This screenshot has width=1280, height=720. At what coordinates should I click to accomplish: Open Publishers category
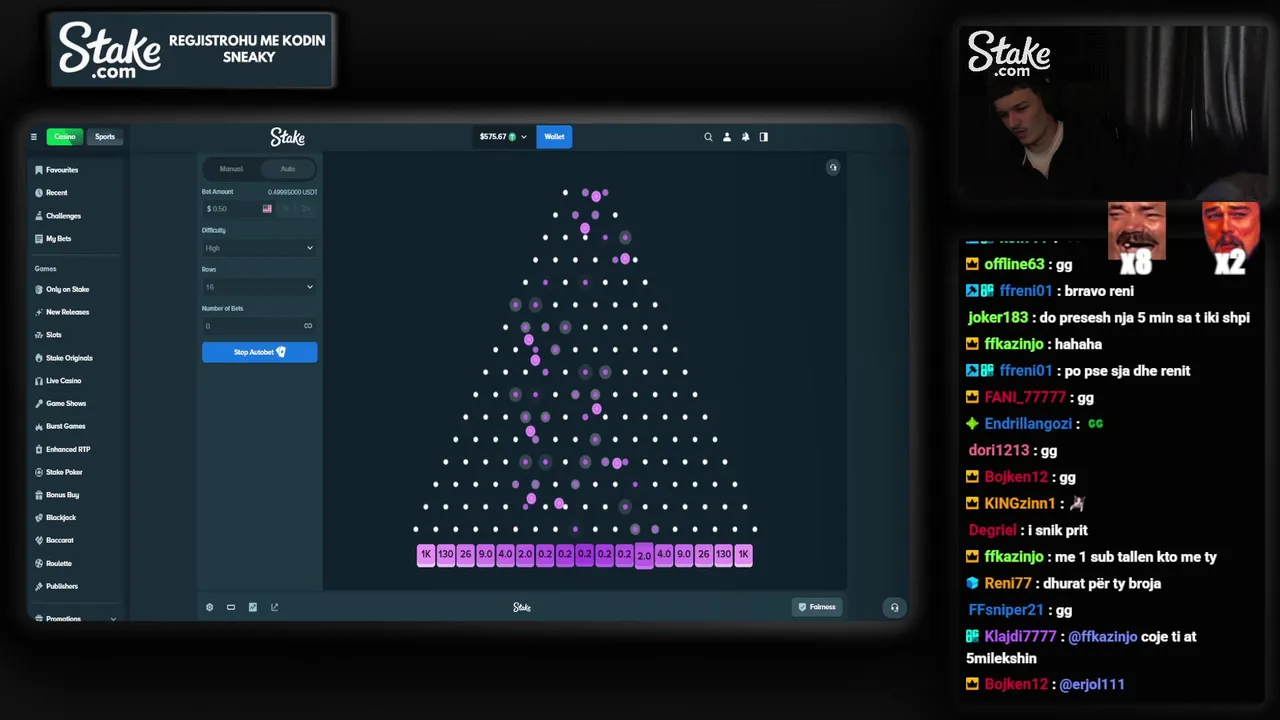[62, 586]
